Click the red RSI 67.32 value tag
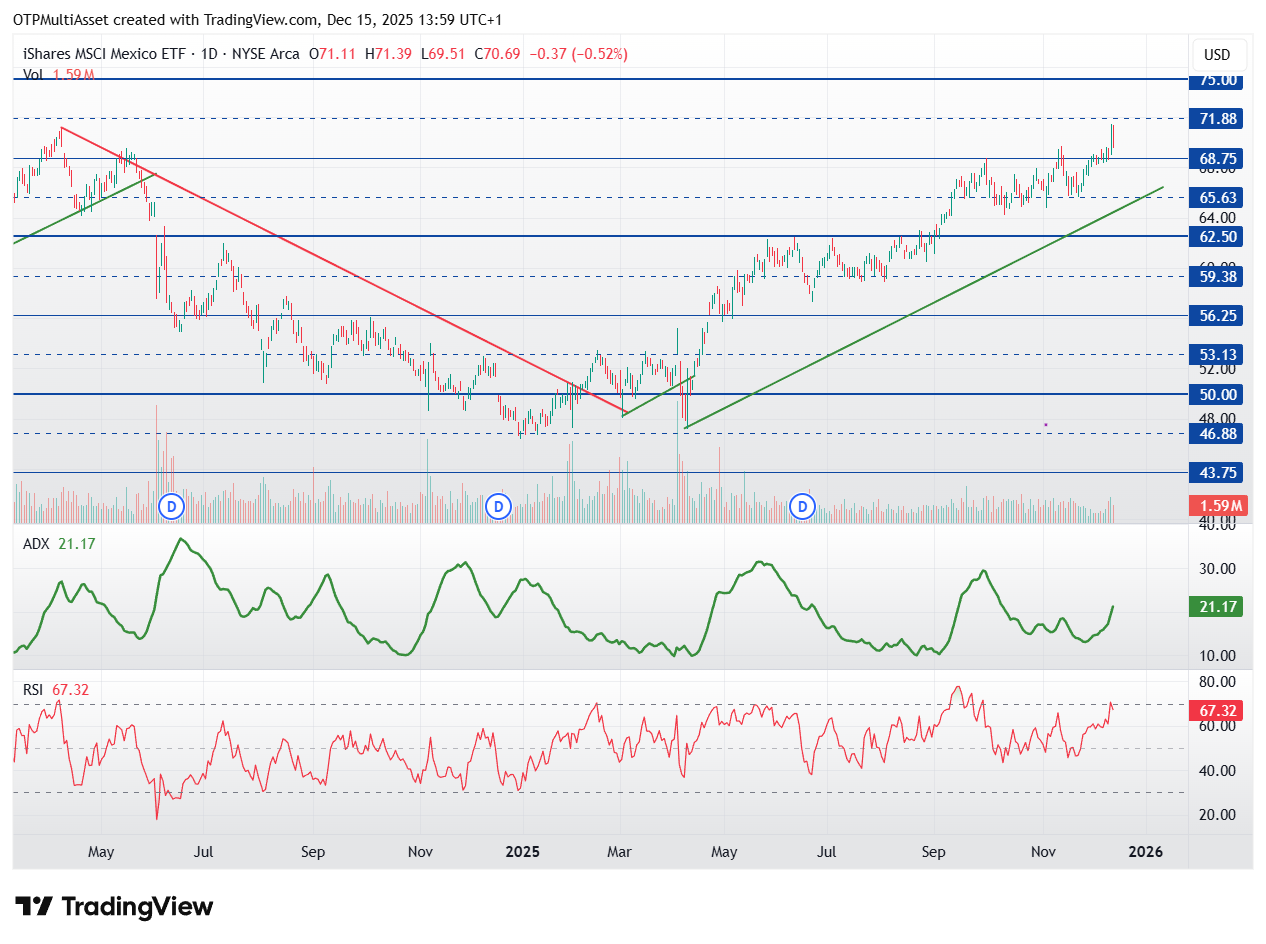The width and height of the screenshot is (1266, 944). pyautogui.click(x=1216, y=710)
